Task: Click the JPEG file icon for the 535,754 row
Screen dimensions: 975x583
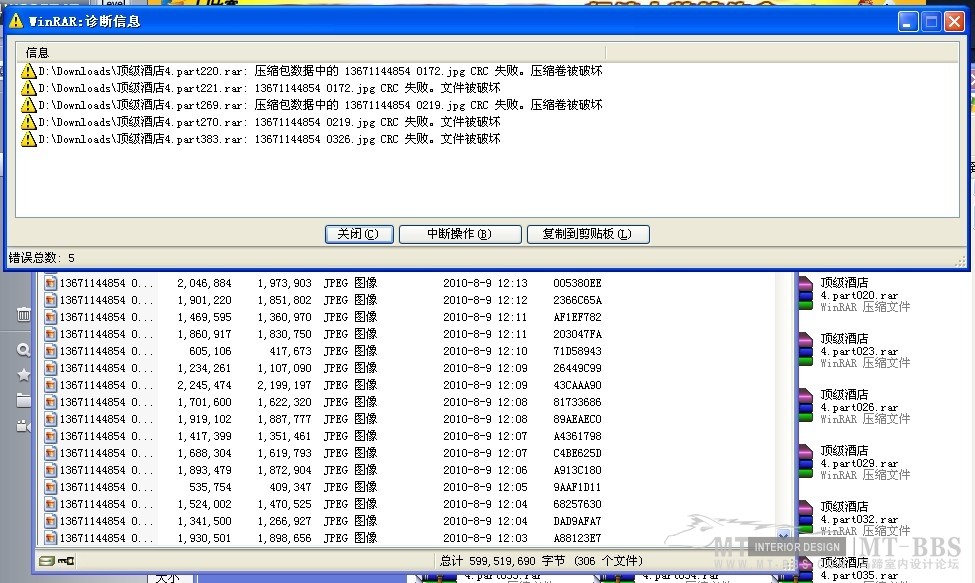Action: 50,487
